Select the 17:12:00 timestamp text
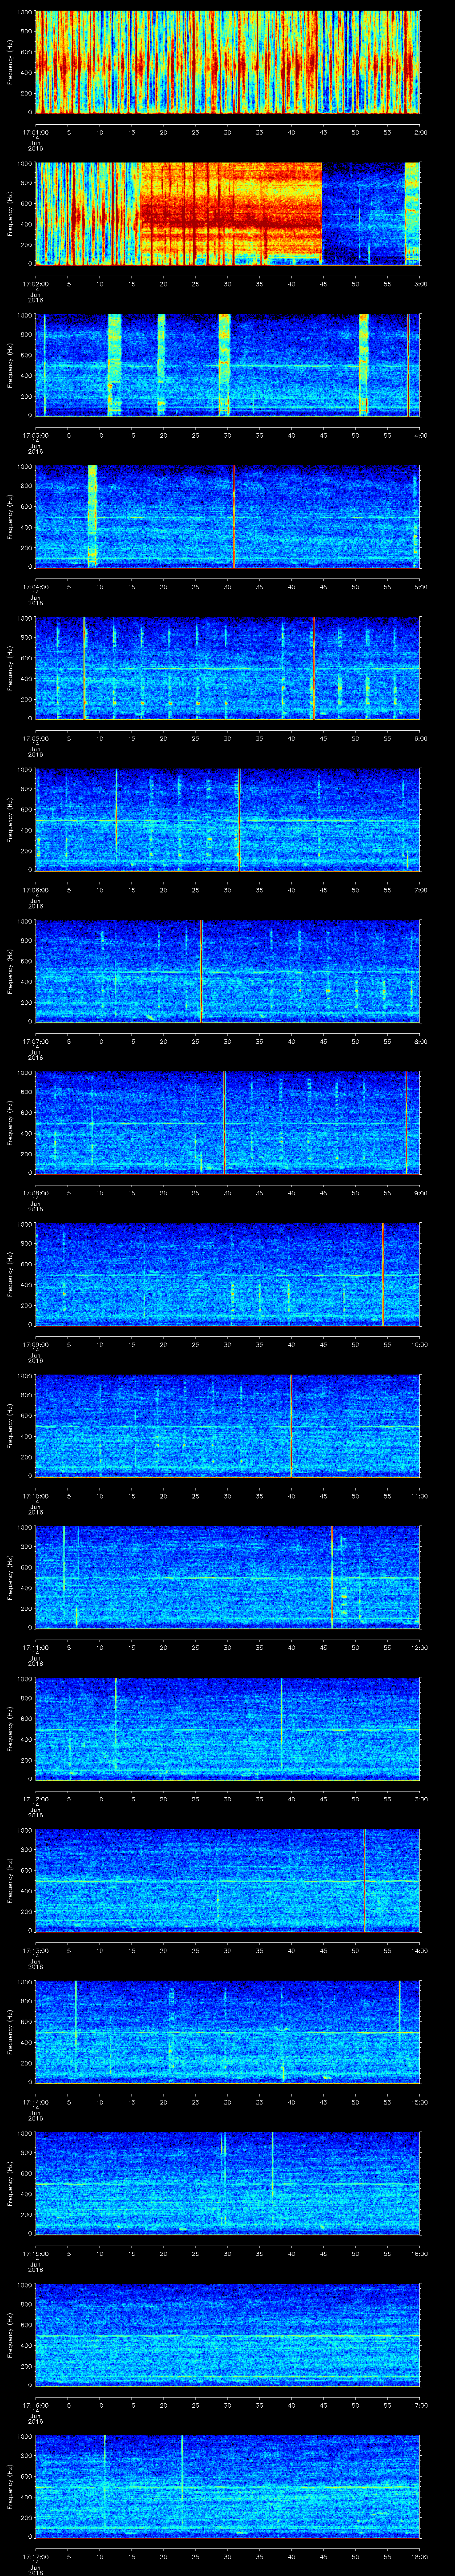Viewport: 455px width, 2576px height. click(36, 1798)
